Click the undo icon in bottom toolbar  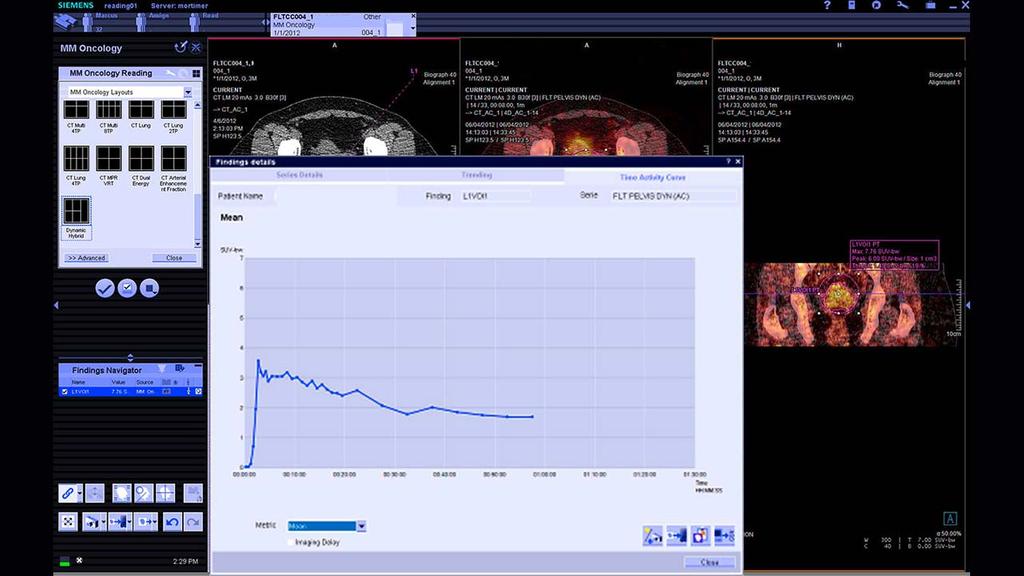click(x=172, y=522)
